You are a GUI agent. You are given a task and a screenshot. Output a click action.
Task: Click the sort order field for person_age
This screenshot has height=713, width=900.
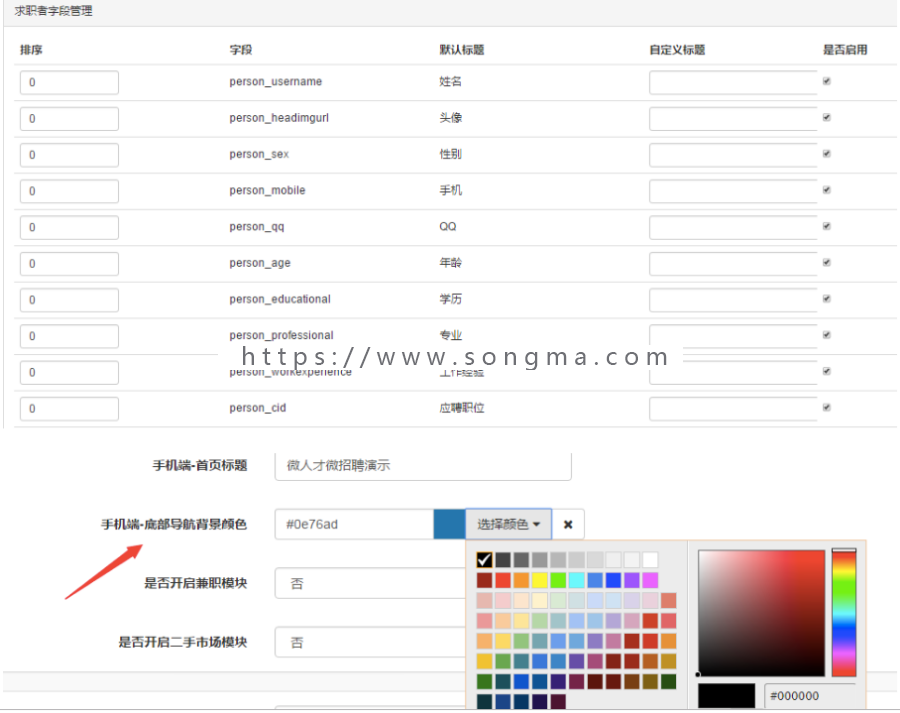pyautogui.click(x=69, y=264)
